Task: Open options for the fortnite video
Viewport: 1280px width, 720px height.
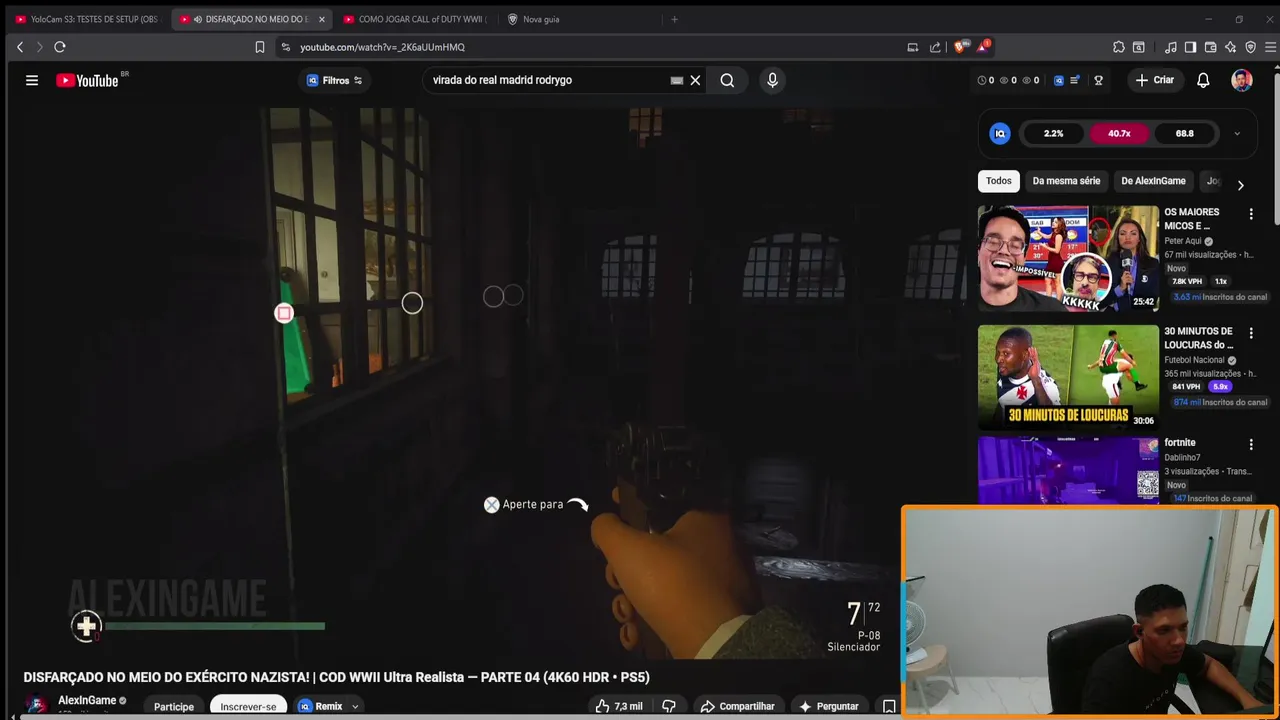Action: [x=1251, y=444]
